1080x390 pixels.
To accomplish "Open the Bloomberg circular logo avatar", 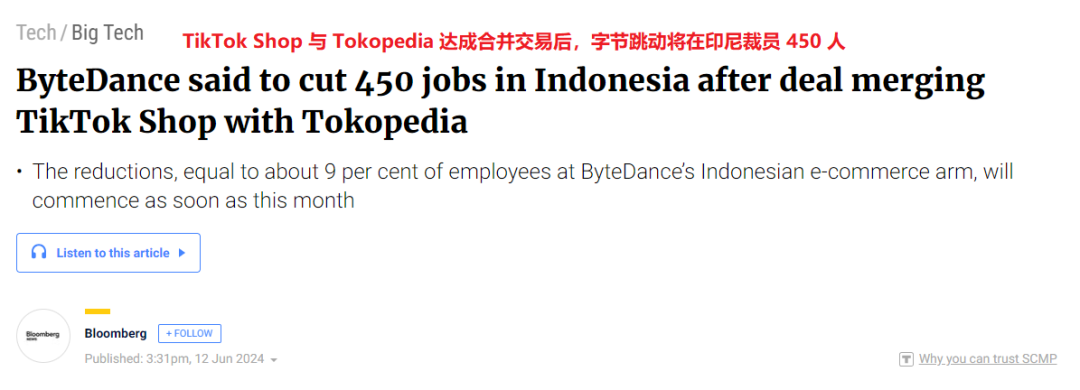I will [43, 336].
